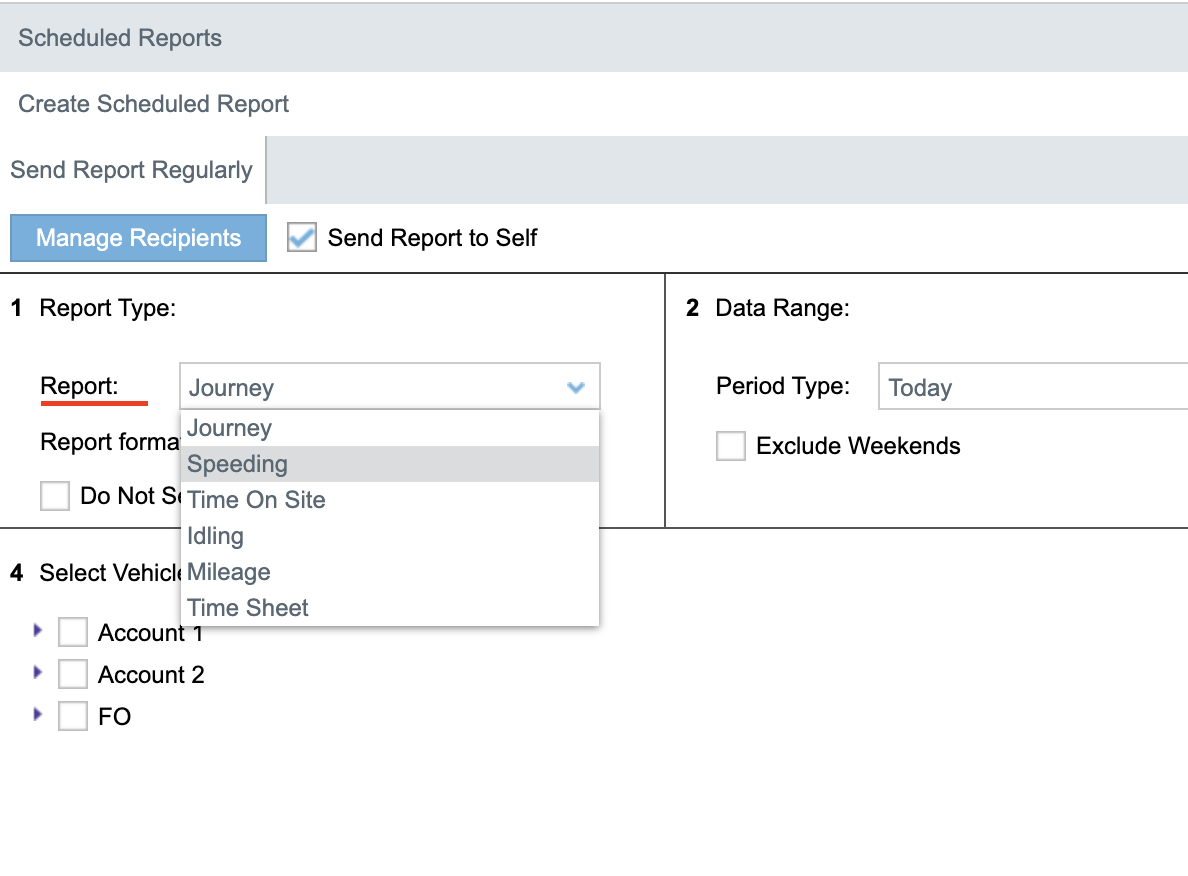Open the Scheduled Reports header
This screenshot has height=876, width=1188.
[x=120, y=38]
